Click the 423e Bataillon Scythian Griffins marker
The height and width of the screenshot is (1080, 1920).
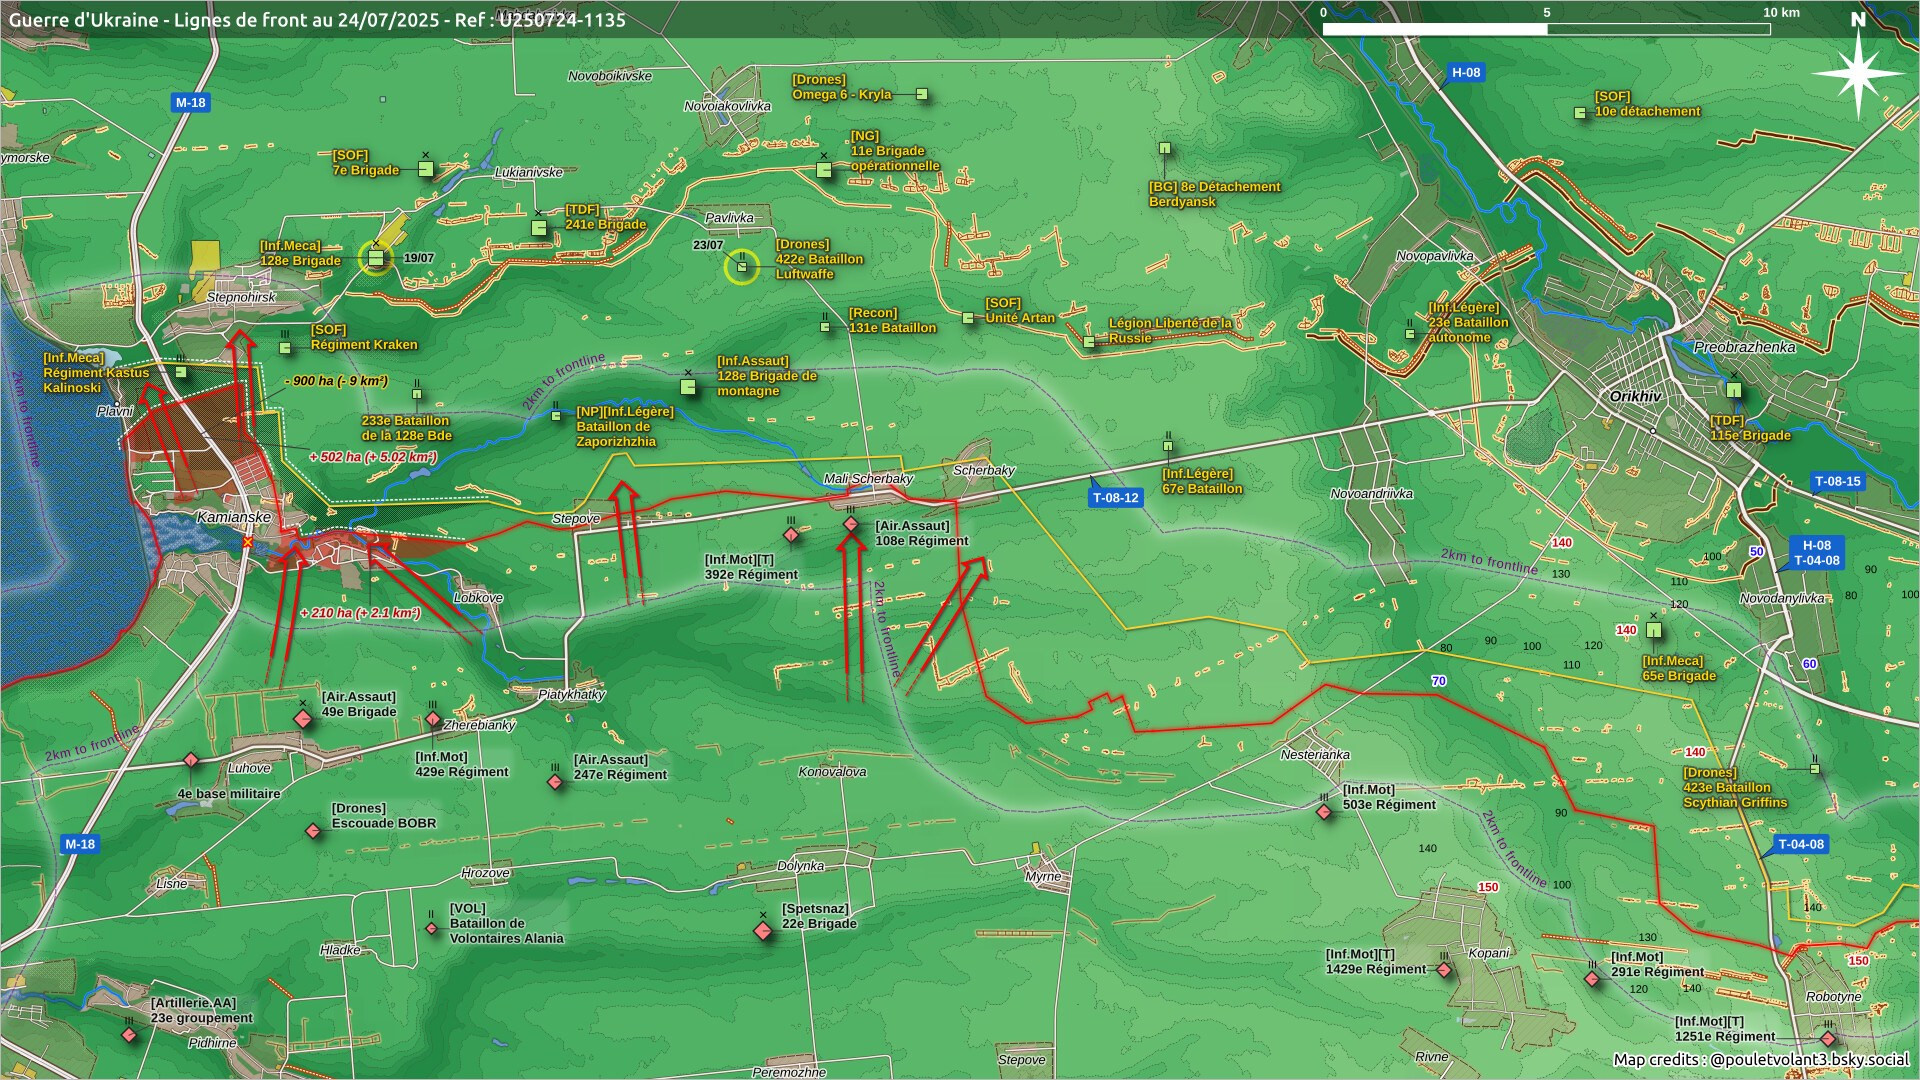1815,769
